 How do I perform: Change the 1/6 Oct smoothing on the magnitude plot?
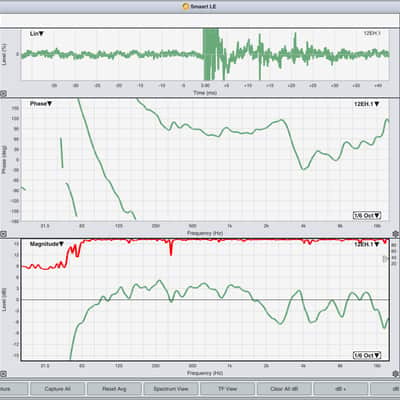367,355
